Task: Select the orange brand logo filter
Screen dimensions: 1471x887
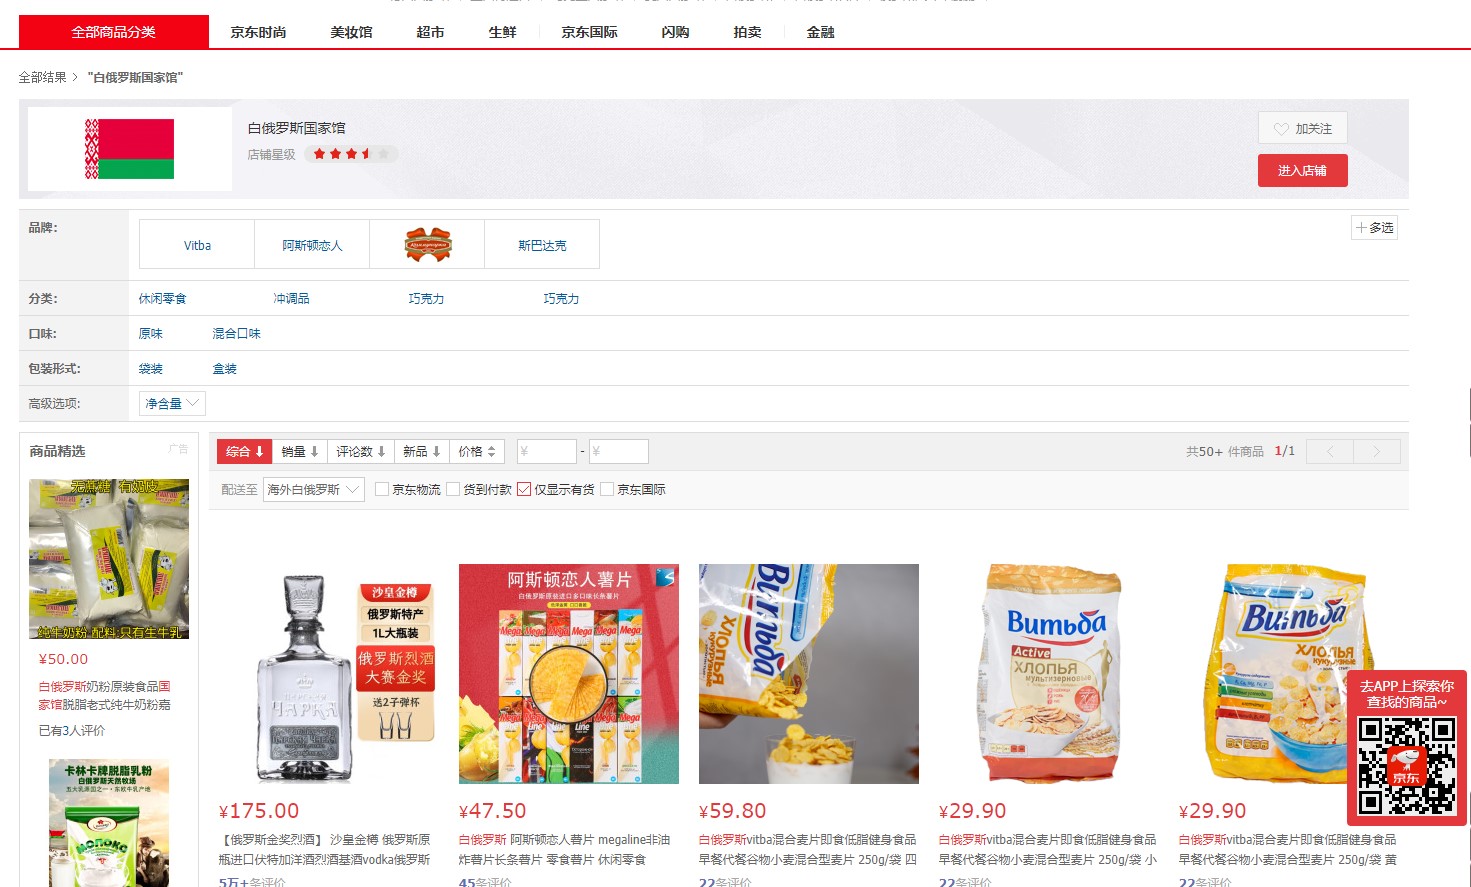Action: [x=427, y=244]
